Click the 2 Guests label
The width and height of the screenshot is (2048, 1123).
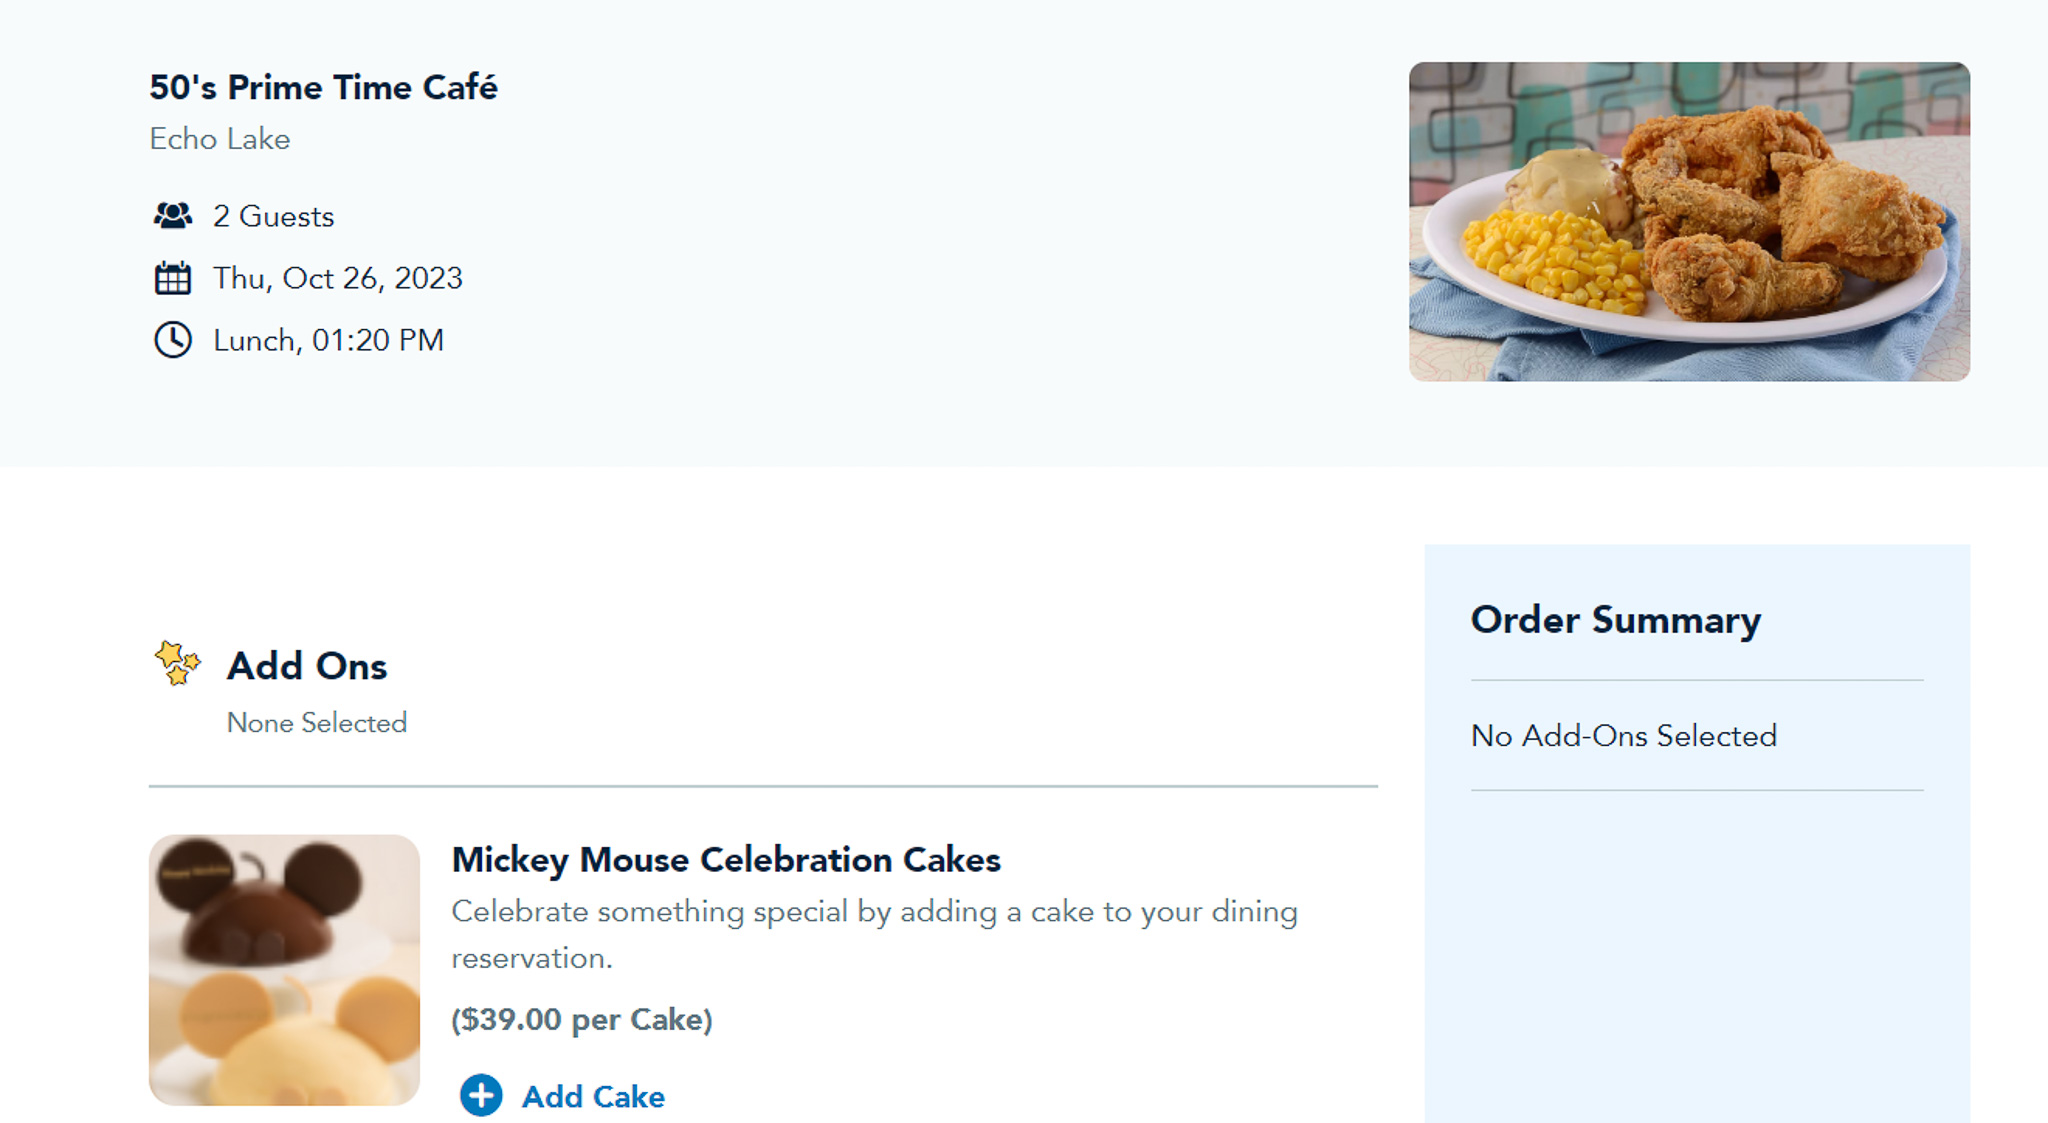[273, 216]
